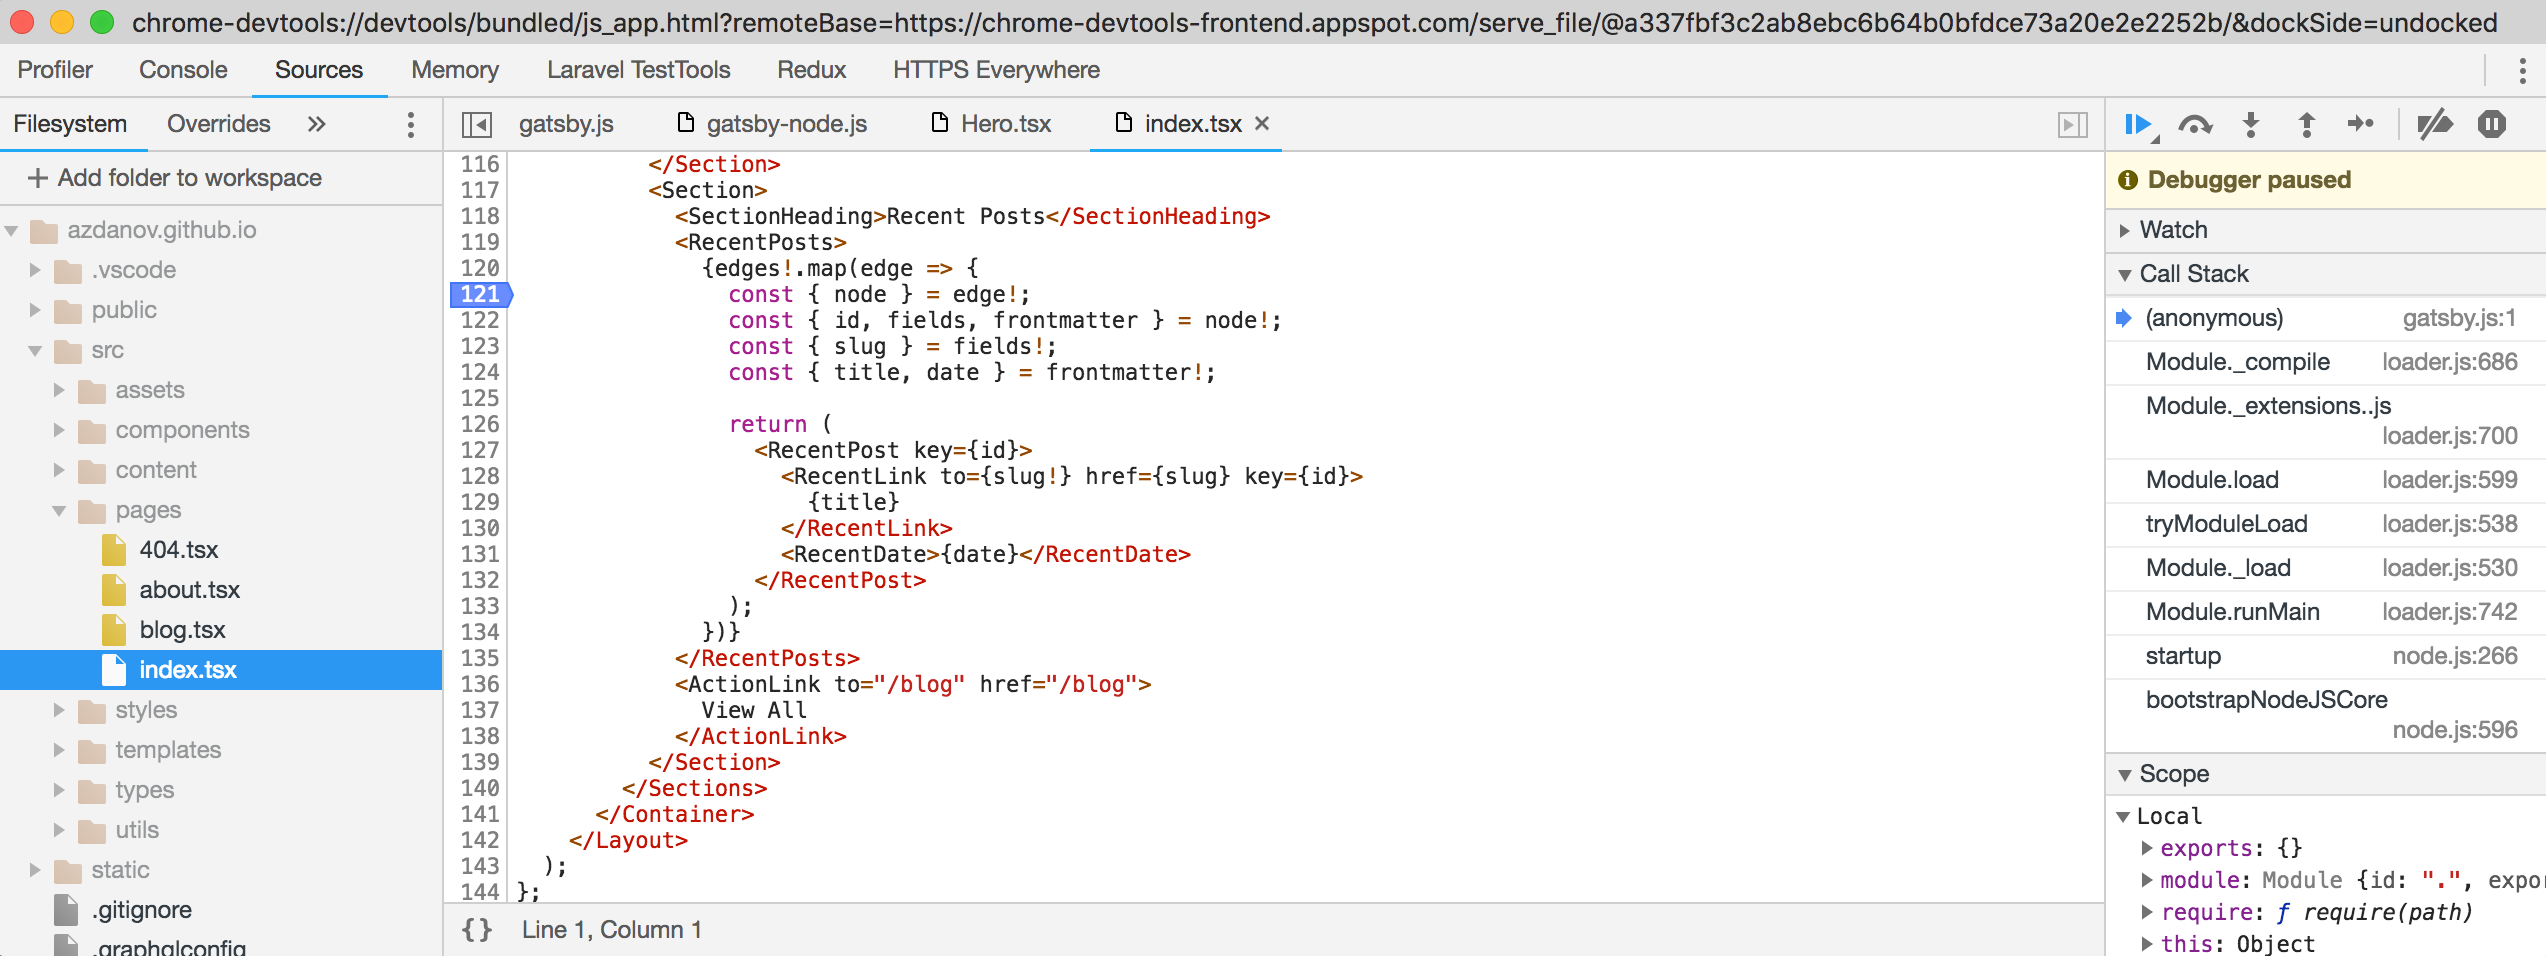The width and height of the screenshot is (2546, 956).
Task: Toggle the breakpoint on line 121
Action: (x=479, y=294)
